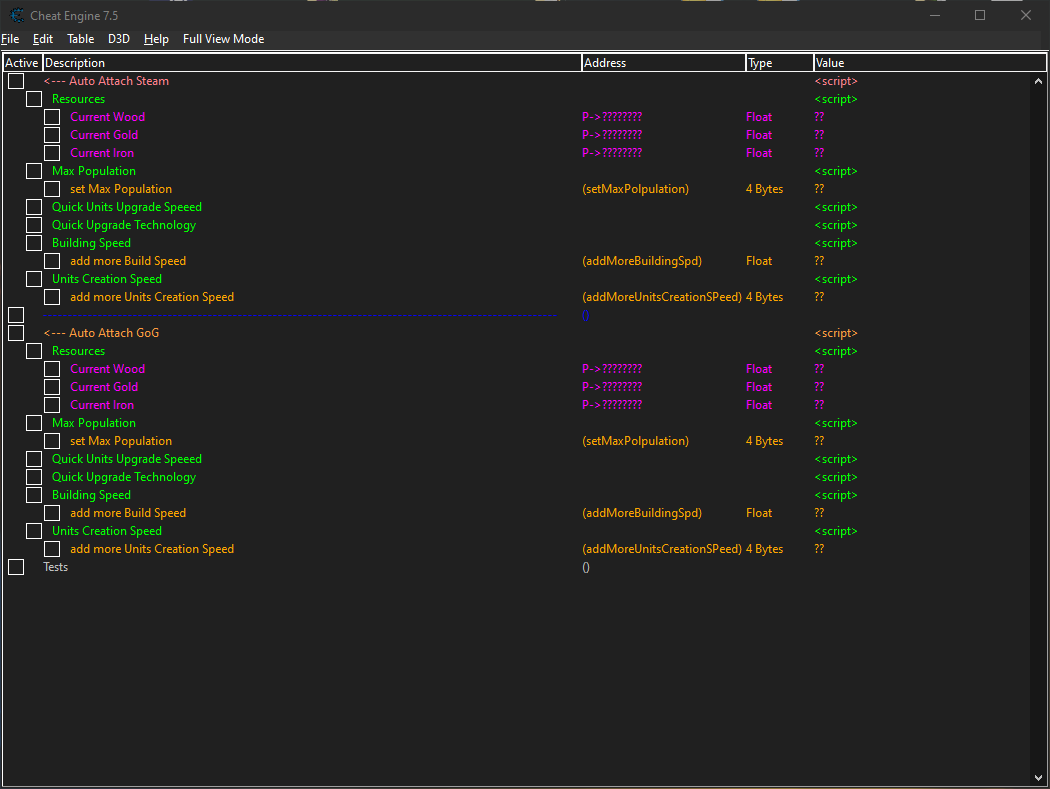The height and width of the screenshot is (789, 1050).
Task: Select the Tests row description
Action: pyautogui.click(x=56, y=567)
